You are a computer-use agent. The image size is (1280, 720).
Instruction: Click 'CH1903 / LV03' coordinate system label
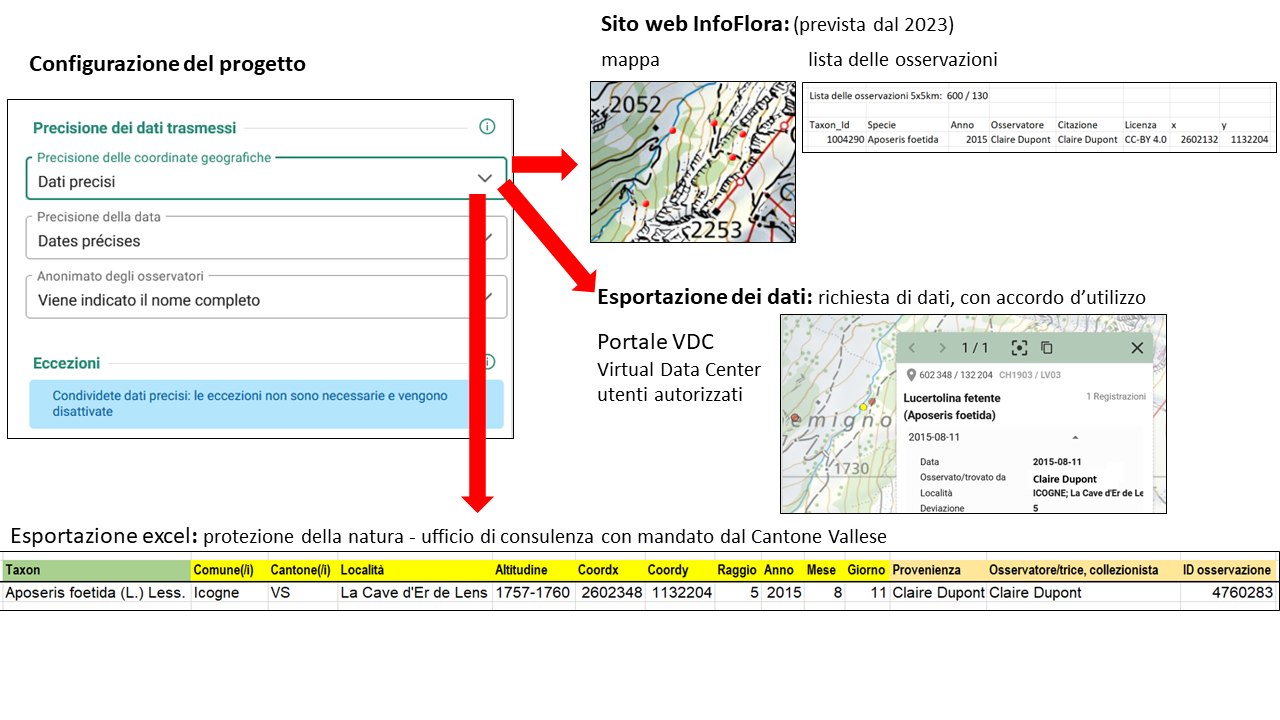(1028, 375)
